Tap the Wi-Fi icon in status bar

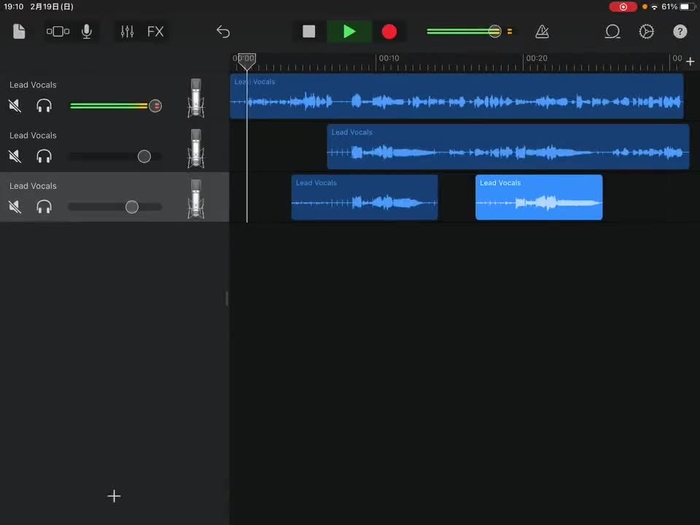654,7
